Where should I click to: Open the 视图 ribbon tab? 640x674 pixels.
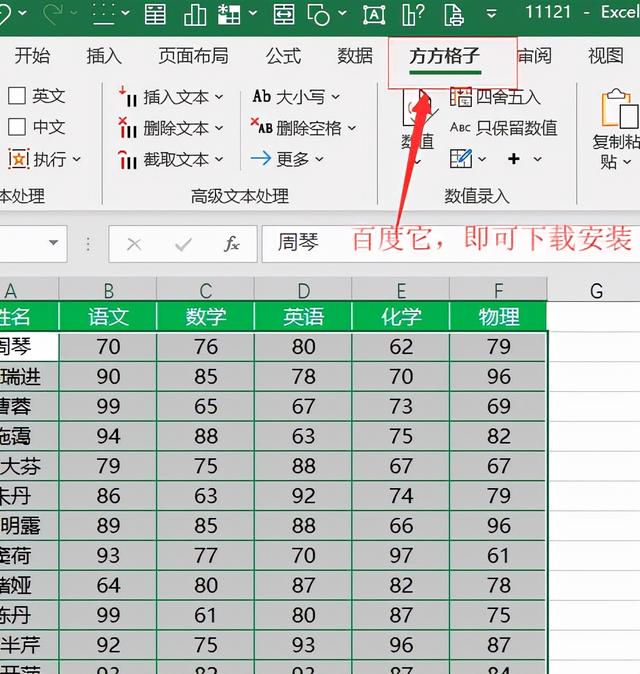point(606,56)
